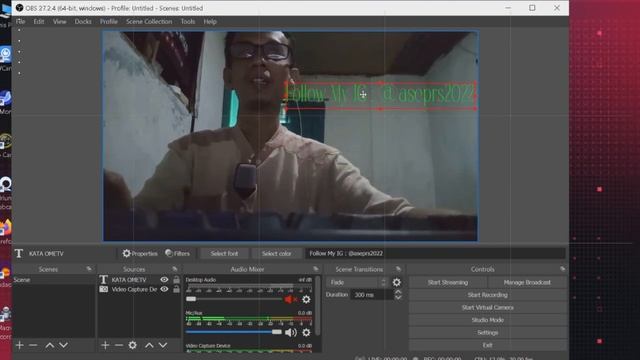Open Filters for the selected source
The width and height of the screenshot is (640, 360).
[x=177, y=253]
